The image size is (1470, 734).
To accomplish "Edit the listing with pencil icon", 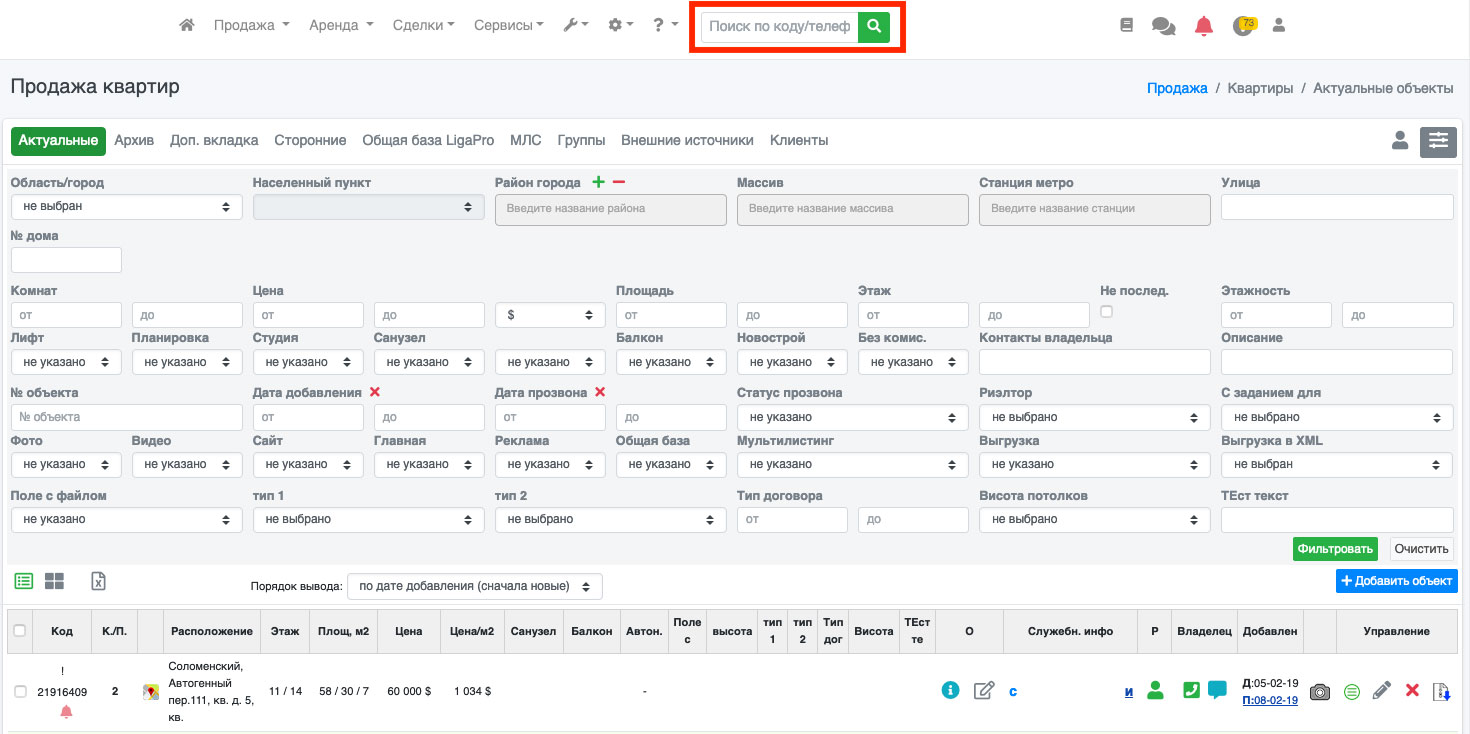I will [x=1382, y=690].
